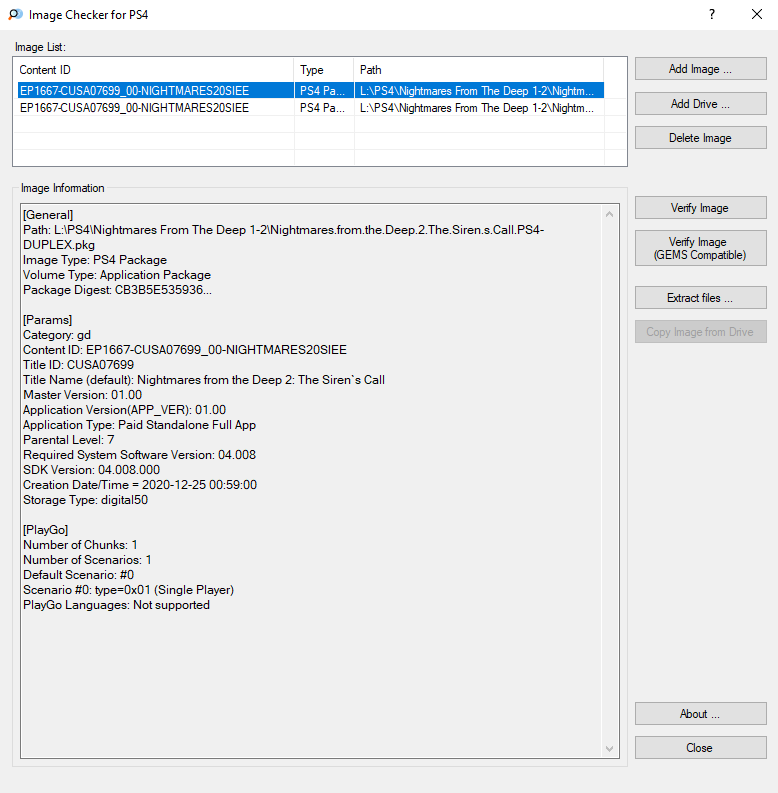Click the help question mark in title bar
The image size is (778, 793).
coord(712,14)
